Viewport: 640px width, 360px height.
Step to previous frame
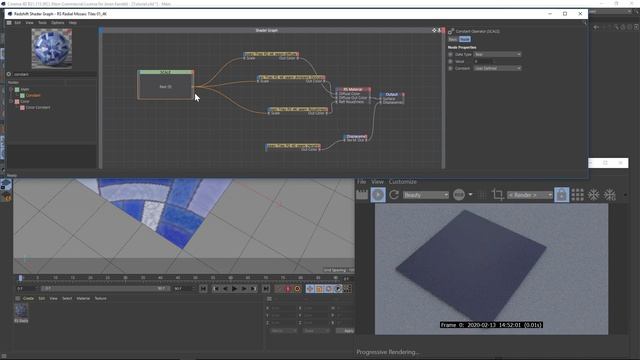point(225,289)
